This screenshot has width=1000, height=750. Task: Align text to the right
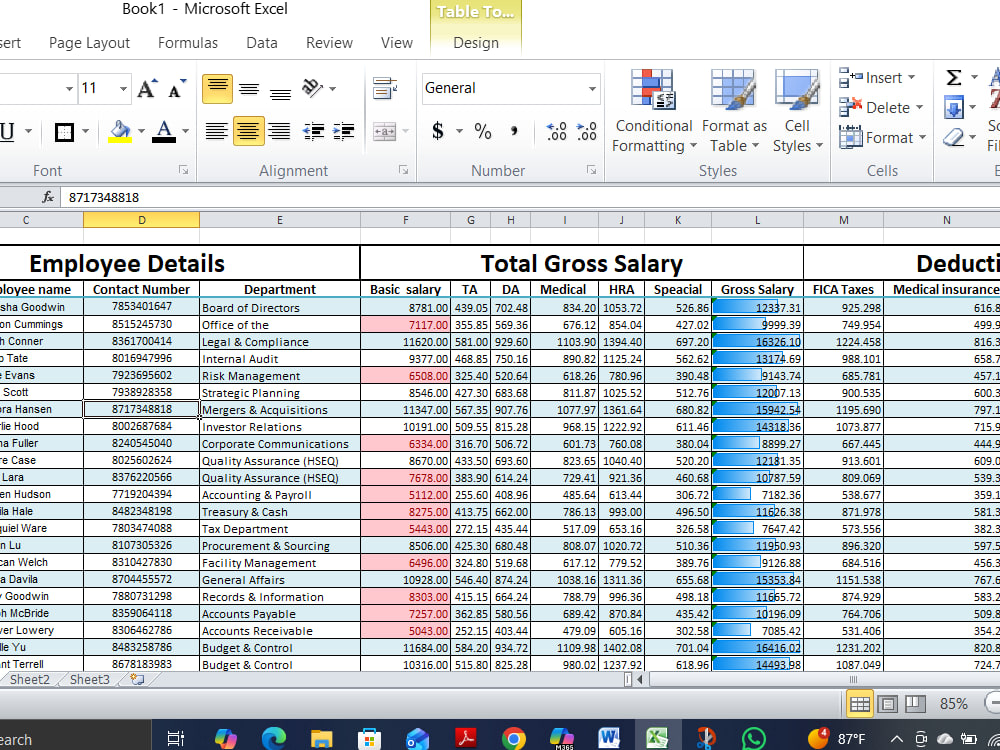(x=280, y=131)
